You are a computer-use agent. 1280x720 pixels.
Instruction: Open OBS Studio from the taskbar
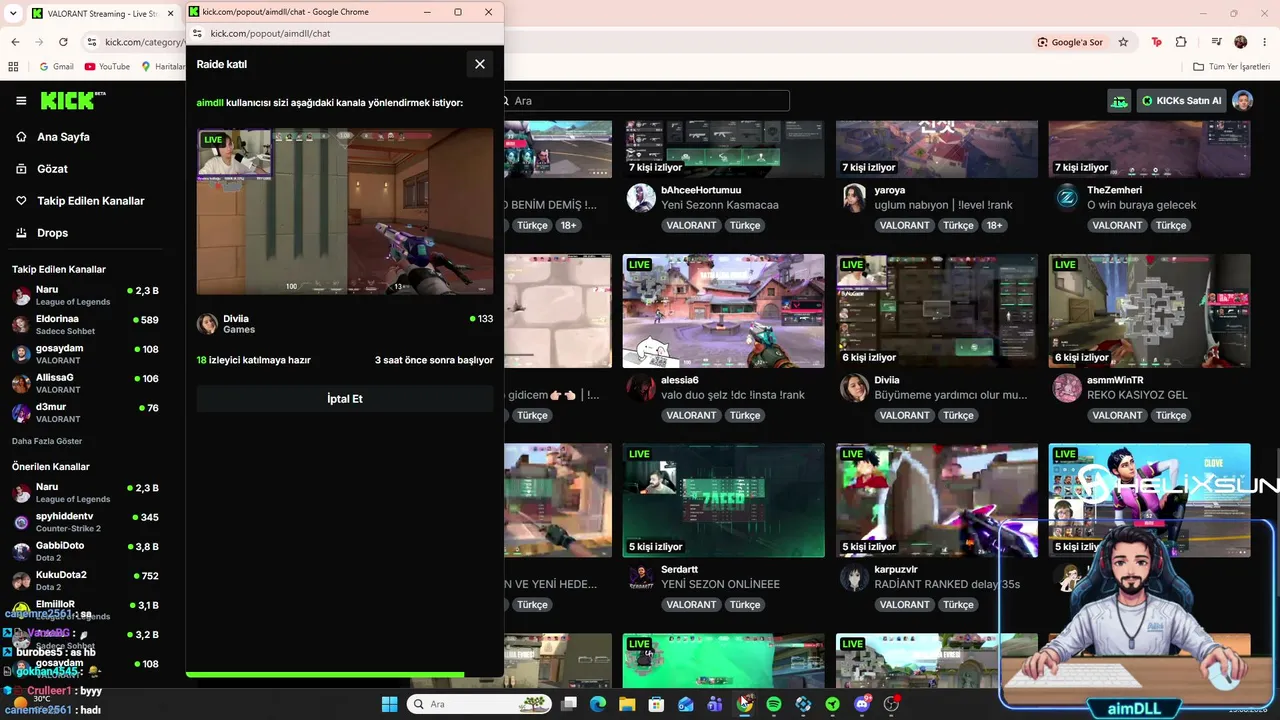click(891, 704)
